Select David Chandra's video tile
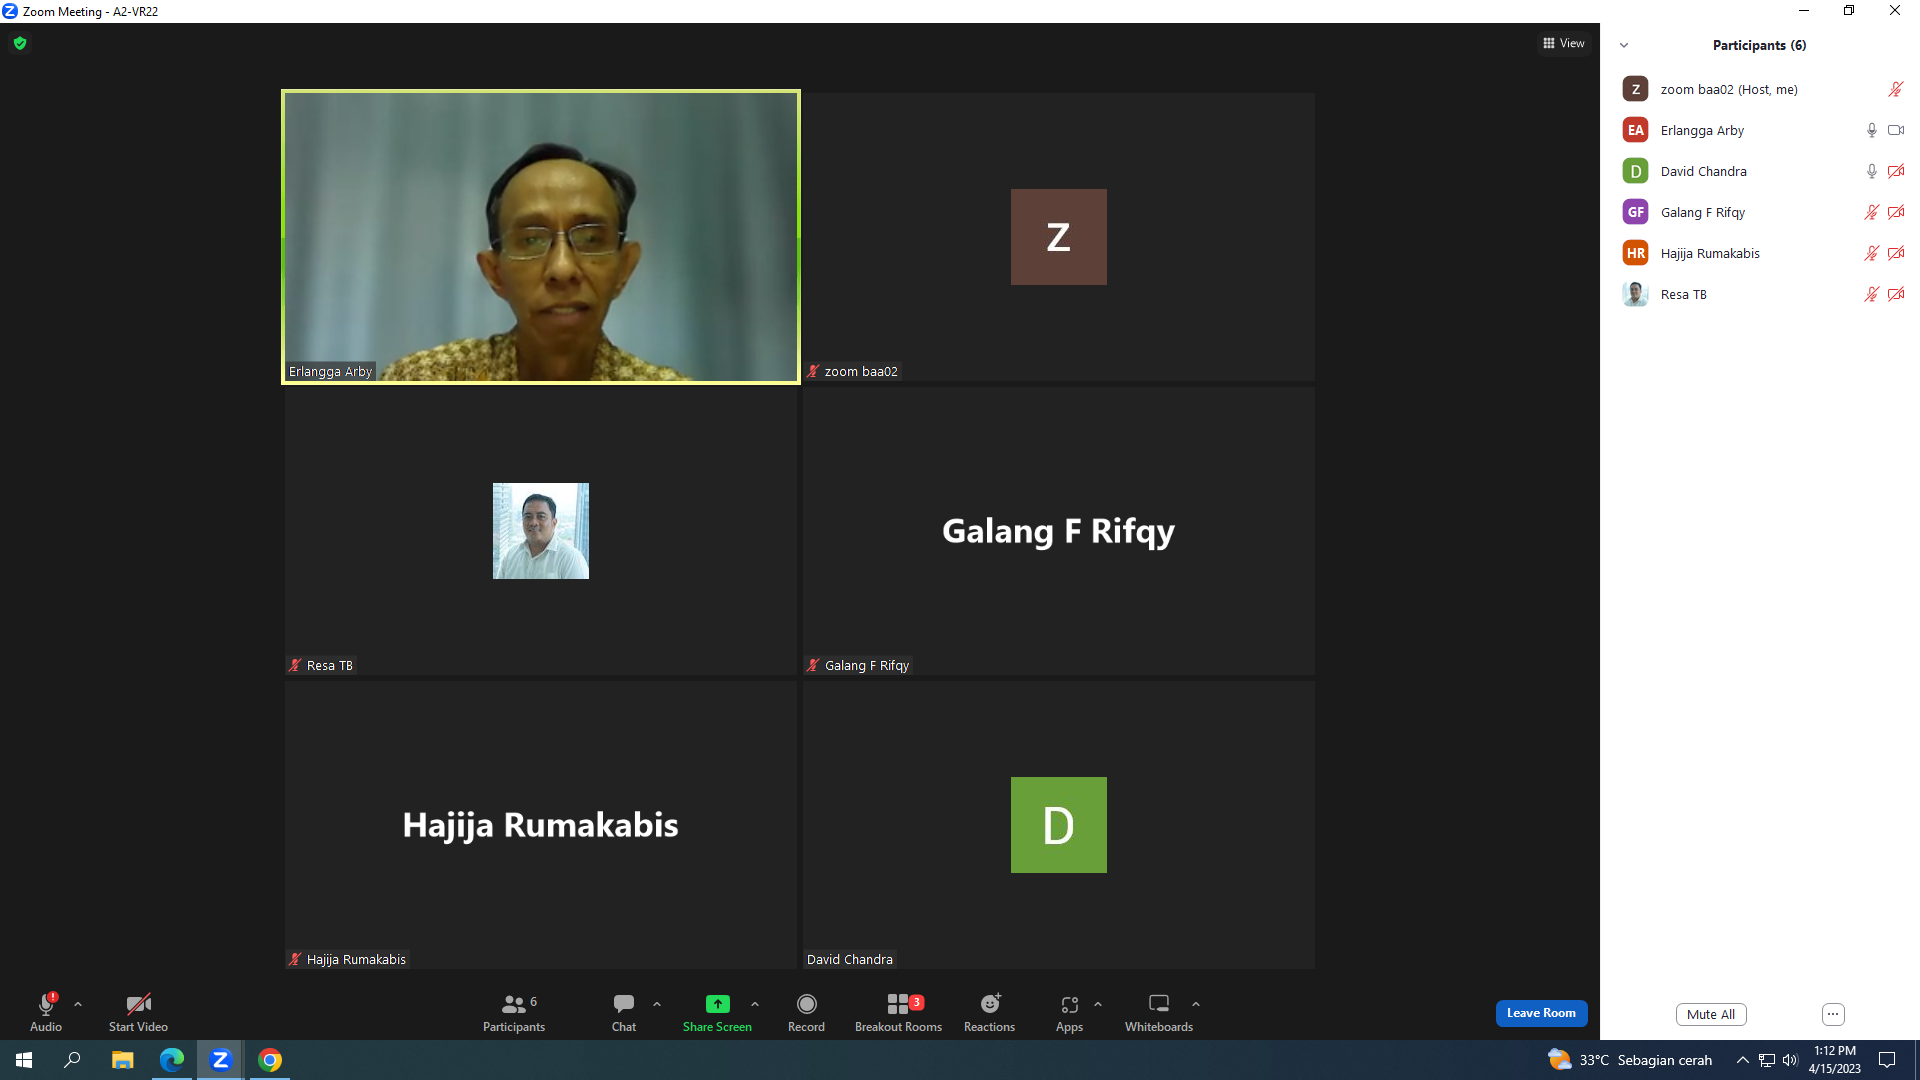The height and width of the screenshot is (1080, 1920). click(x=1059, y=825)
